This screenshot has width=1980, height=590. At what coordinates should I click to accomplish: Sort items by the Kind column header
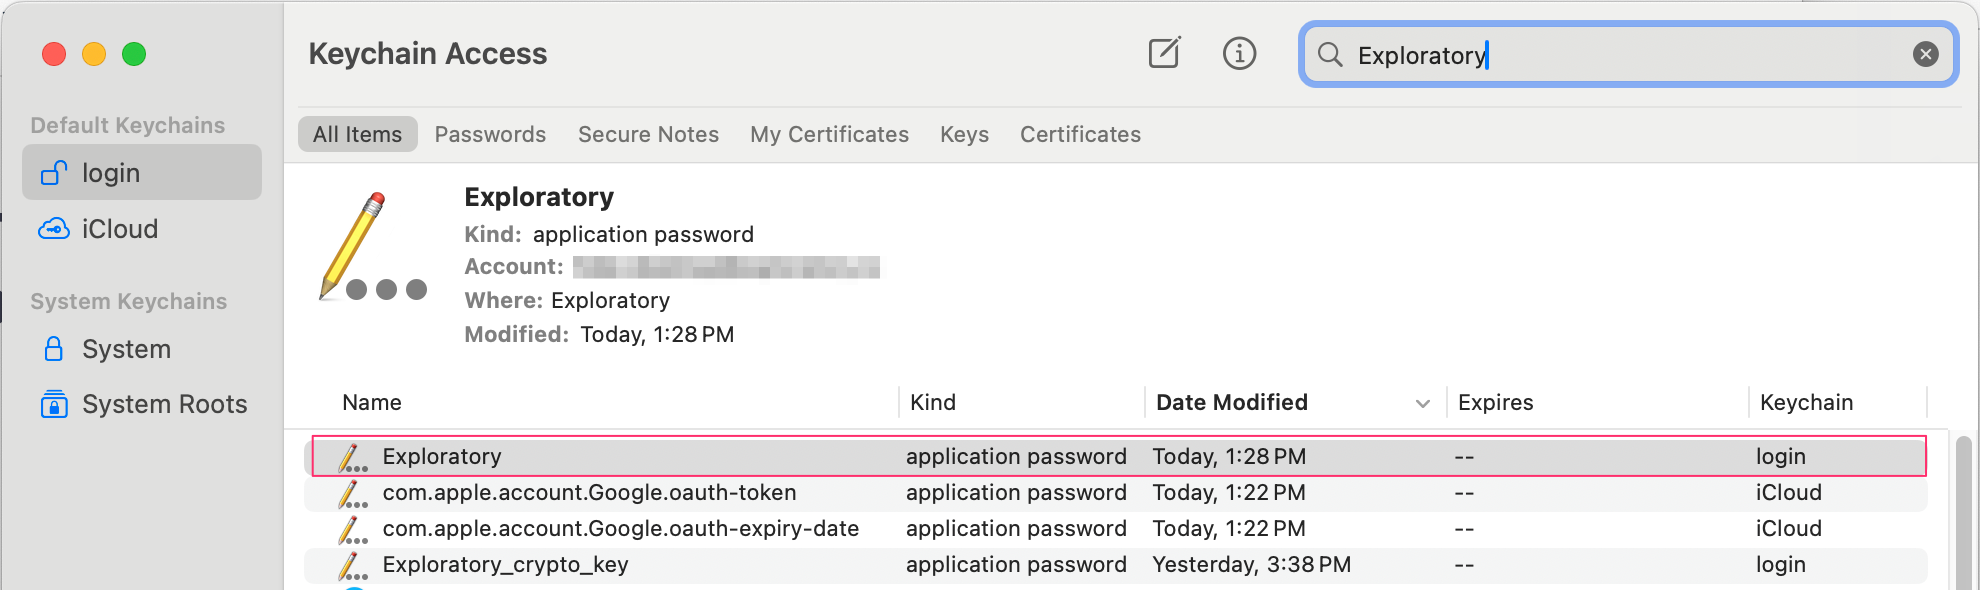(x=933, y=402)
